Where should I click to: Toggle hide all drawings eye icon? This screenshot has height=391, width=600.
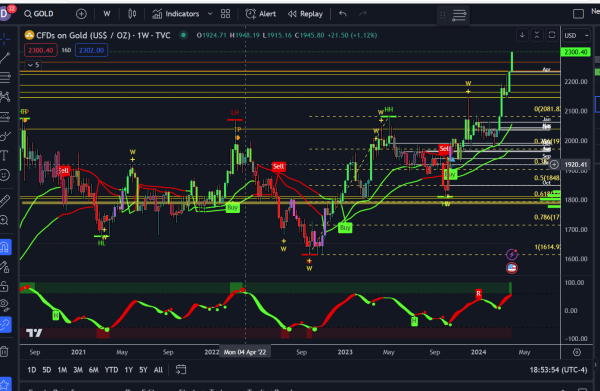(4, 305)
